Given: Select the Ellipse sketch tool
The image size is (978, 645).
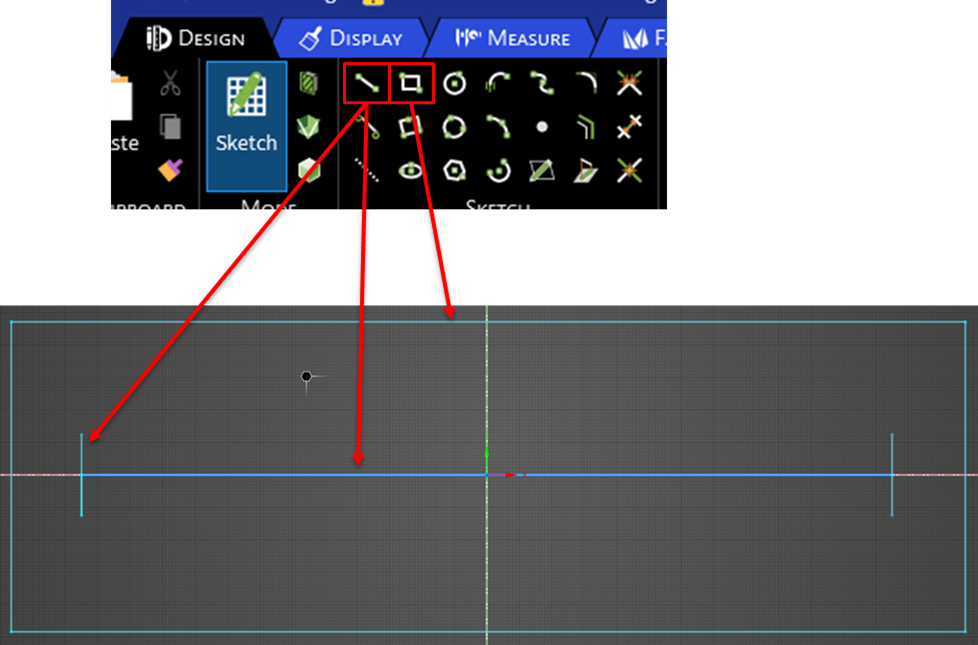Looking at the screenshot, I should [411, 170].
